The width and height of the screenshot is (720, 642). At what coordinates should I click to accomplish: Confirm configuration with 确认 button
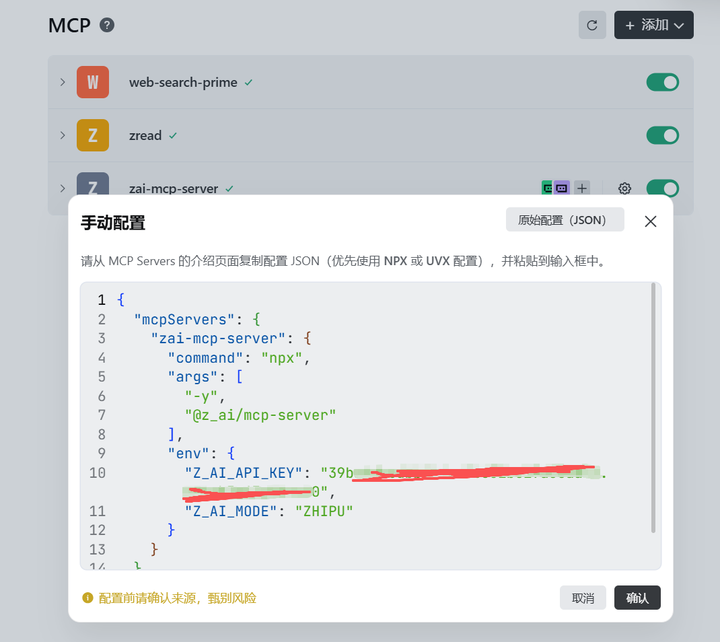(x=637, y=598)
